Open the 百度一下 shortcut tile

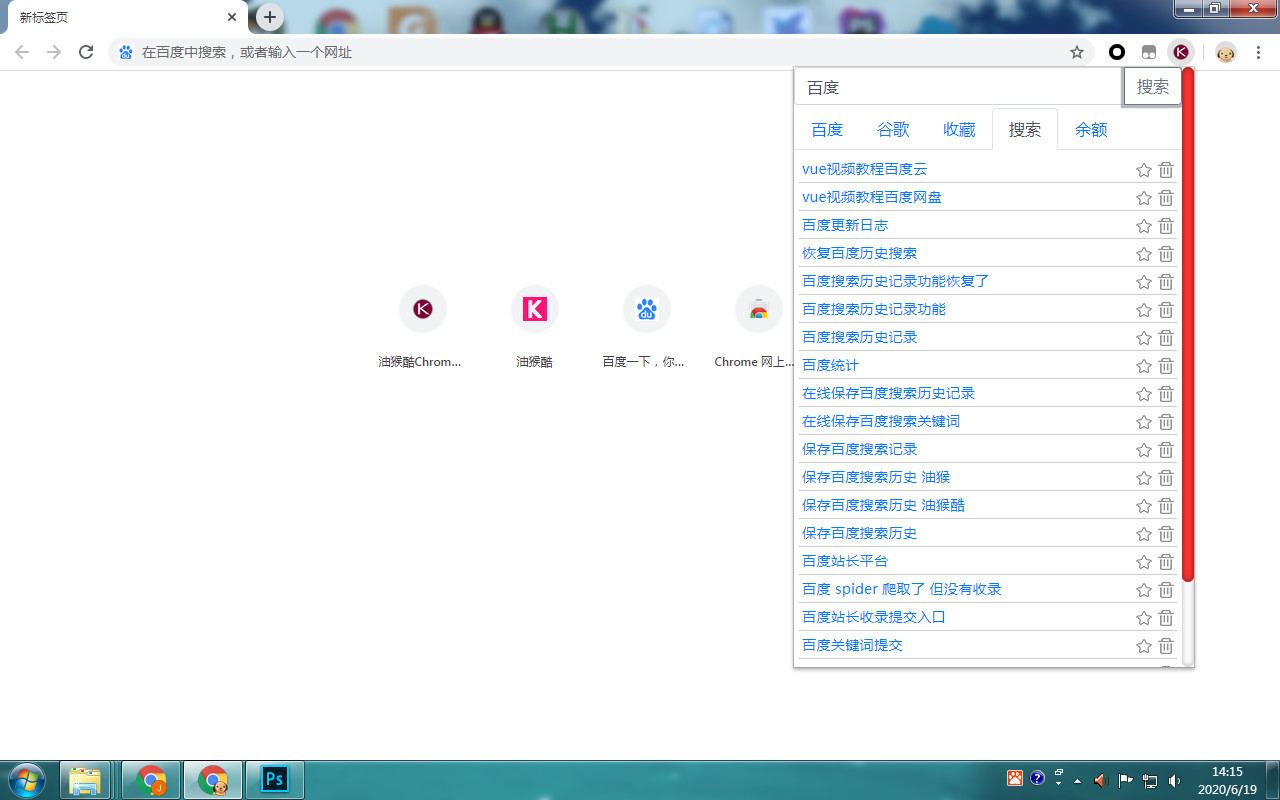click(x=646, y=328)
